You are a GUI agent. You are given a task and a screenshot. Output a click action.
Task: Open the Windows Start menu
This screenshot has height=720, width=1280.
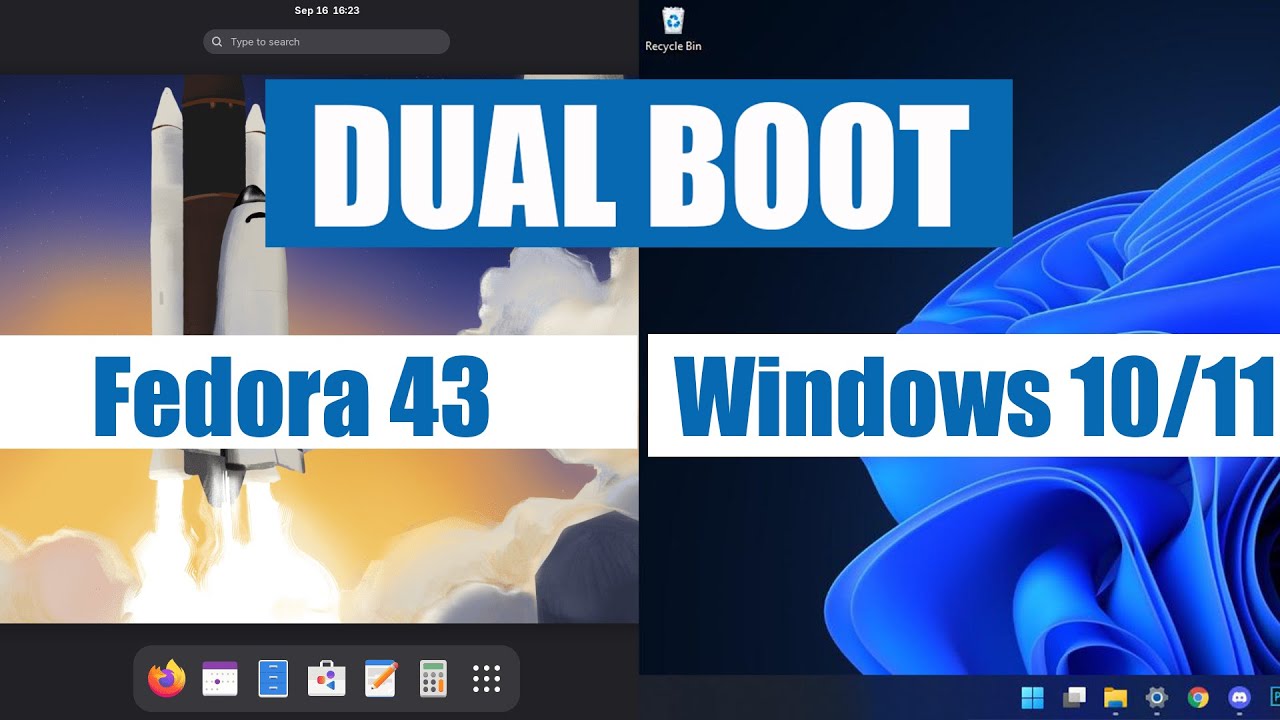1032,697
